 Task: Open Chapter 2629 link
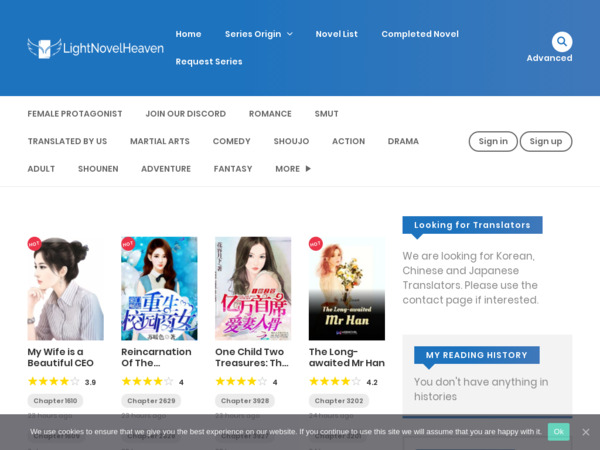tap(151, 401)
